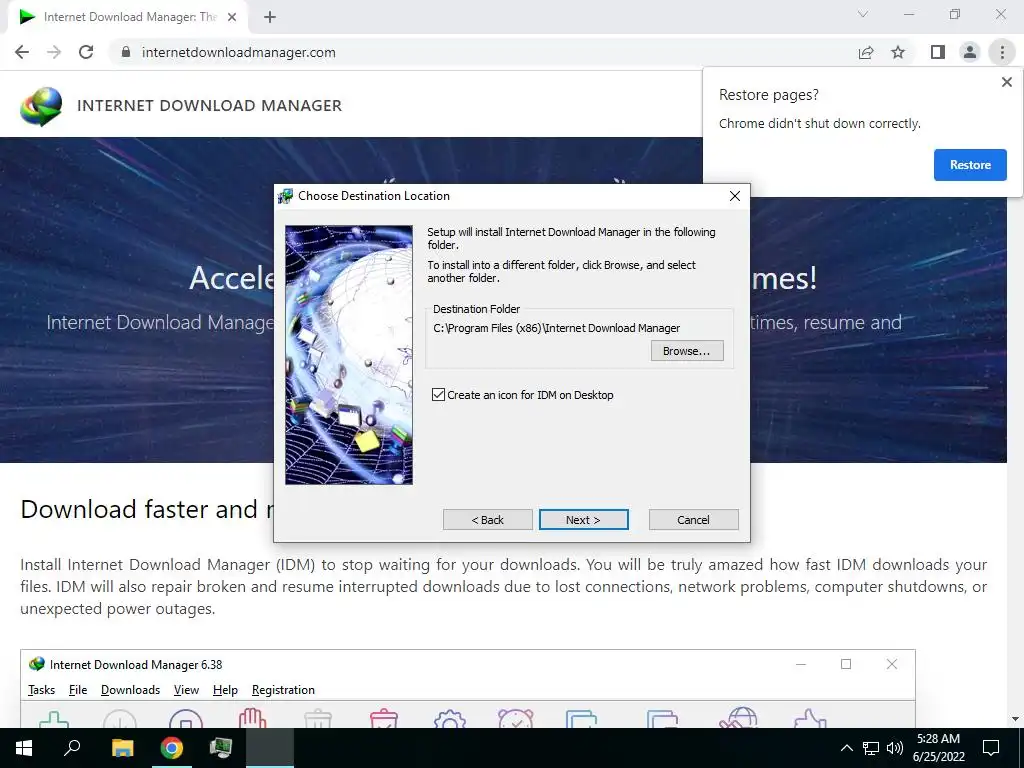Click the gear Options icon in IDM toolbar
The width and height of the screenshot is (1024, 768).
tap(449, 719)
